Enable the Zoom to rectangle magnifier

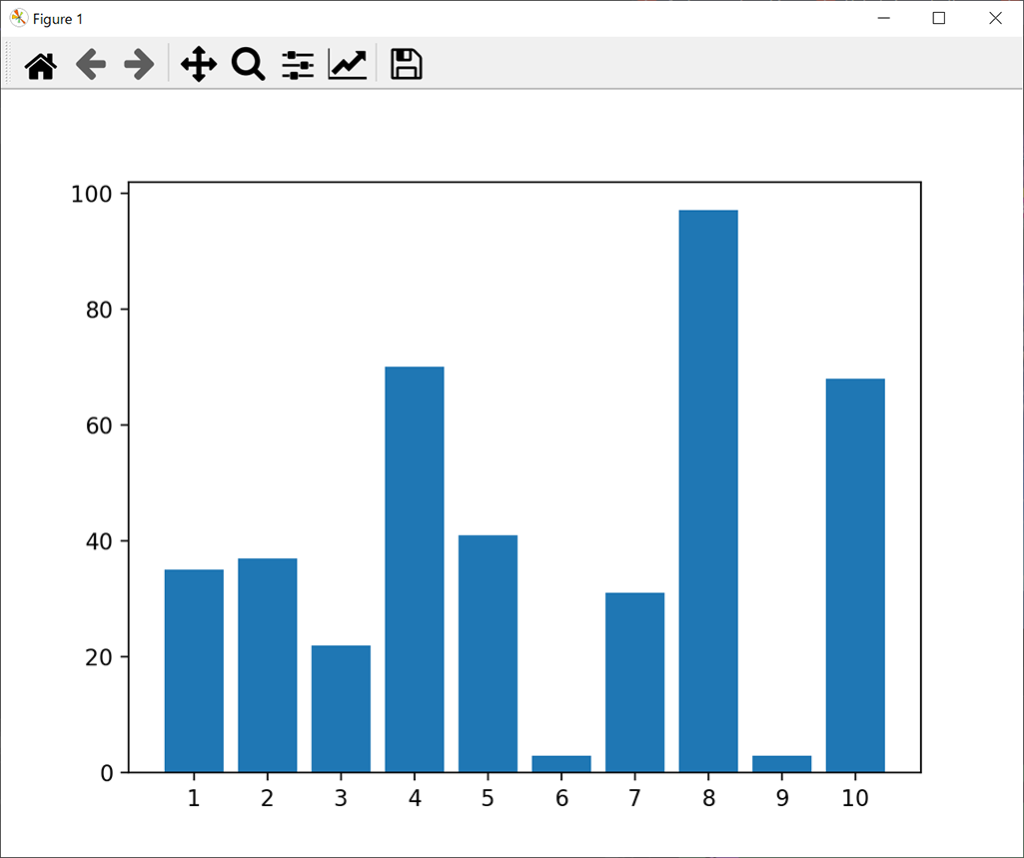(x=248, y=66)
